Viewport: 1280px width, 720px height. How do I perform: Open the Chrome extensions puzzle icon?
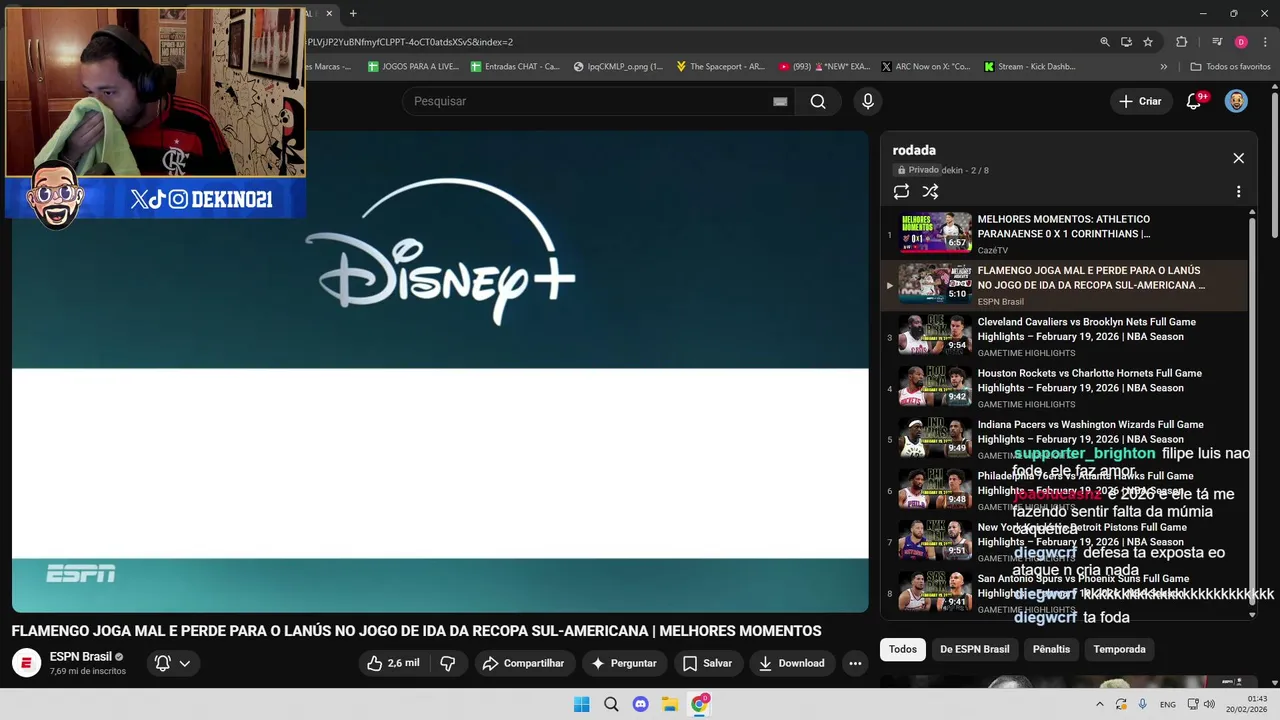pos(1182,42)
